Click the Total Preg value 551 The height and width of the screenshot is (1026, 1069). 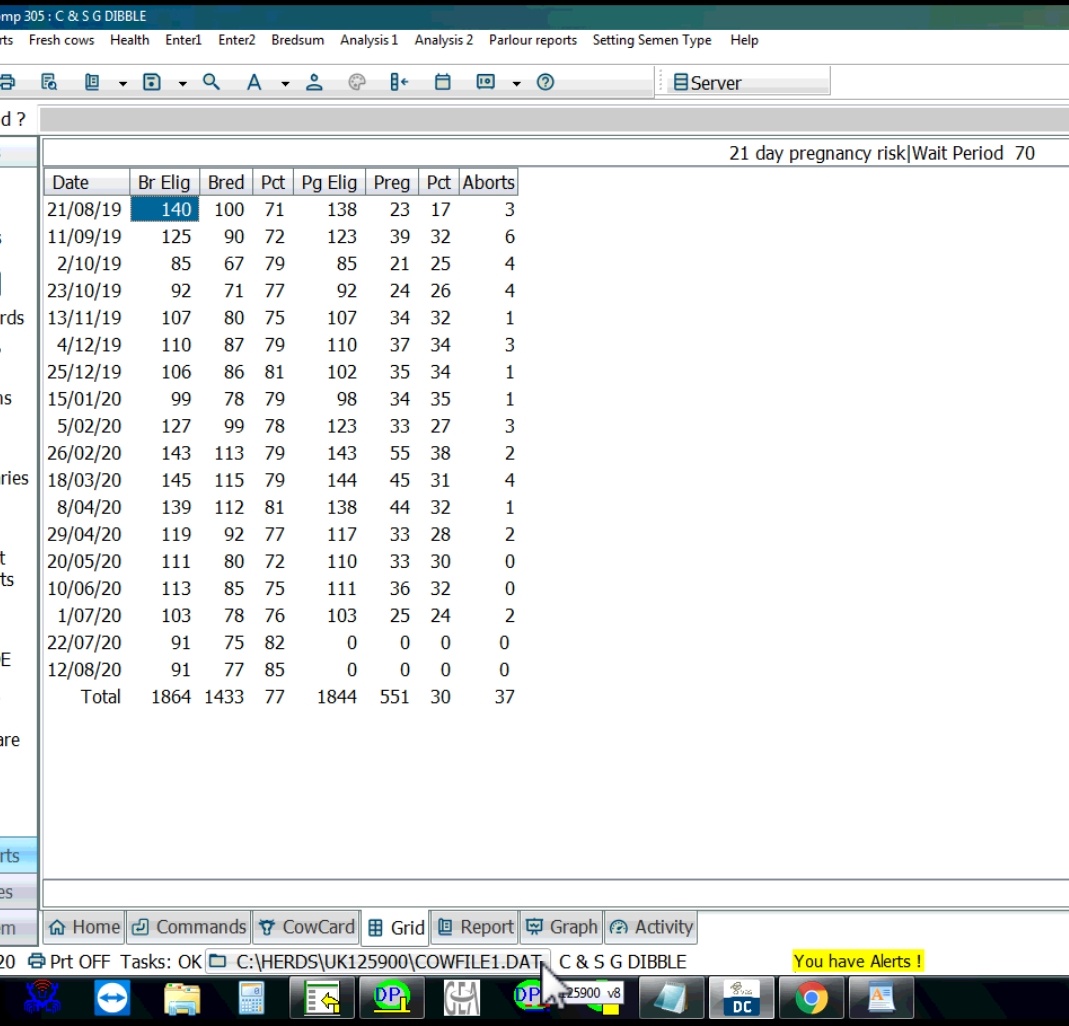tap(394, 697)
